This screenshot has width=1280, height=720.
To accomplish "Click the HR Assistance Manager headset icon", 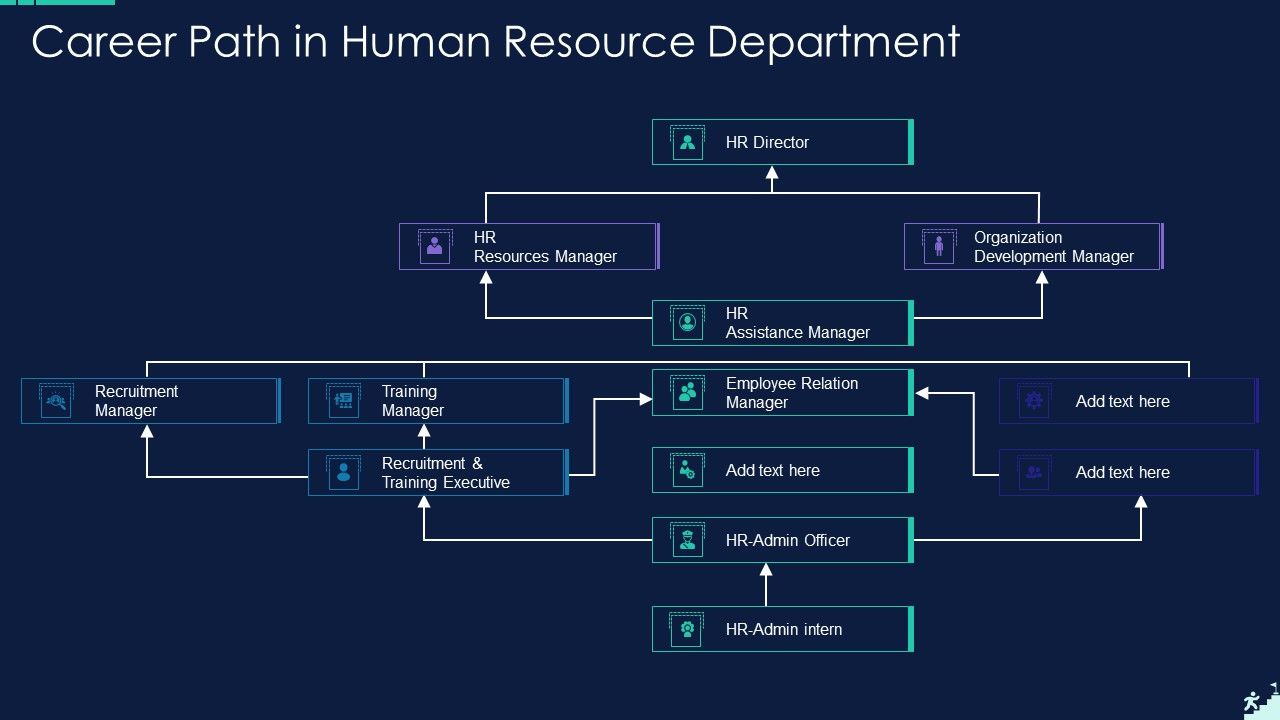I will point(686,322).
